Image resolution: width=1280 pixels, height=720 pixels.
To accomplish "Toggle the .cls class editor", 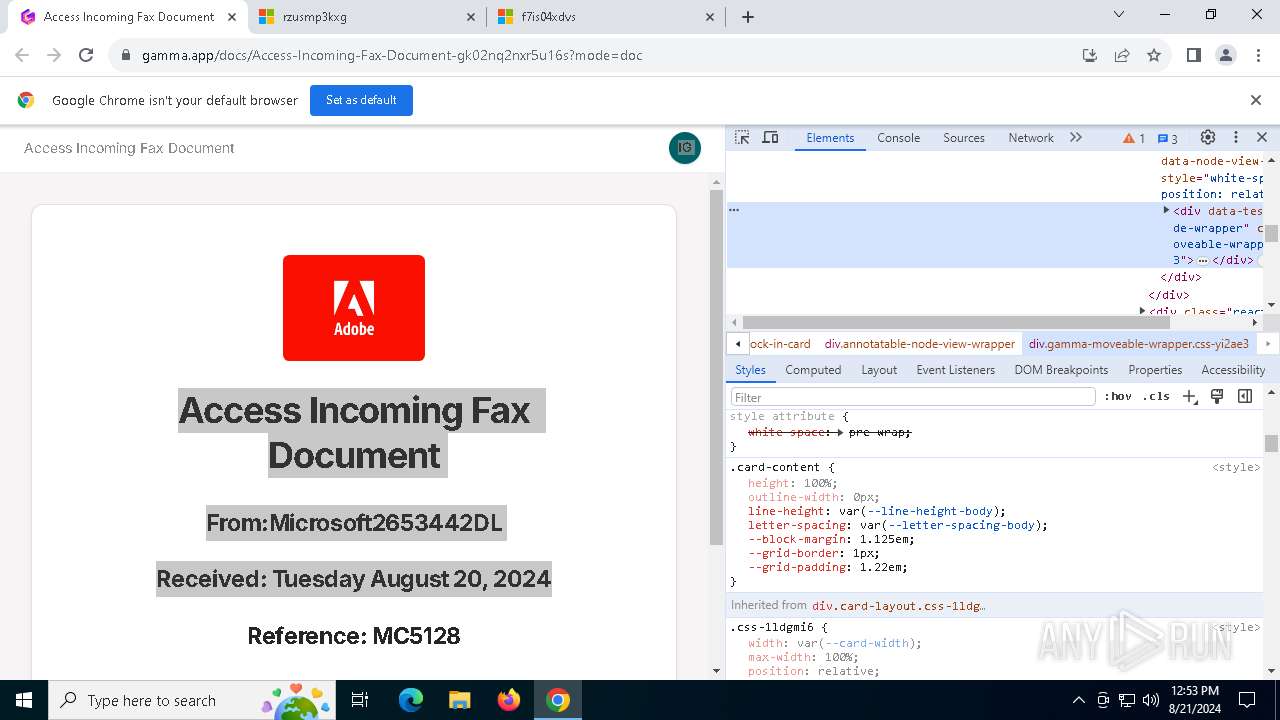I will point(1156,397).
